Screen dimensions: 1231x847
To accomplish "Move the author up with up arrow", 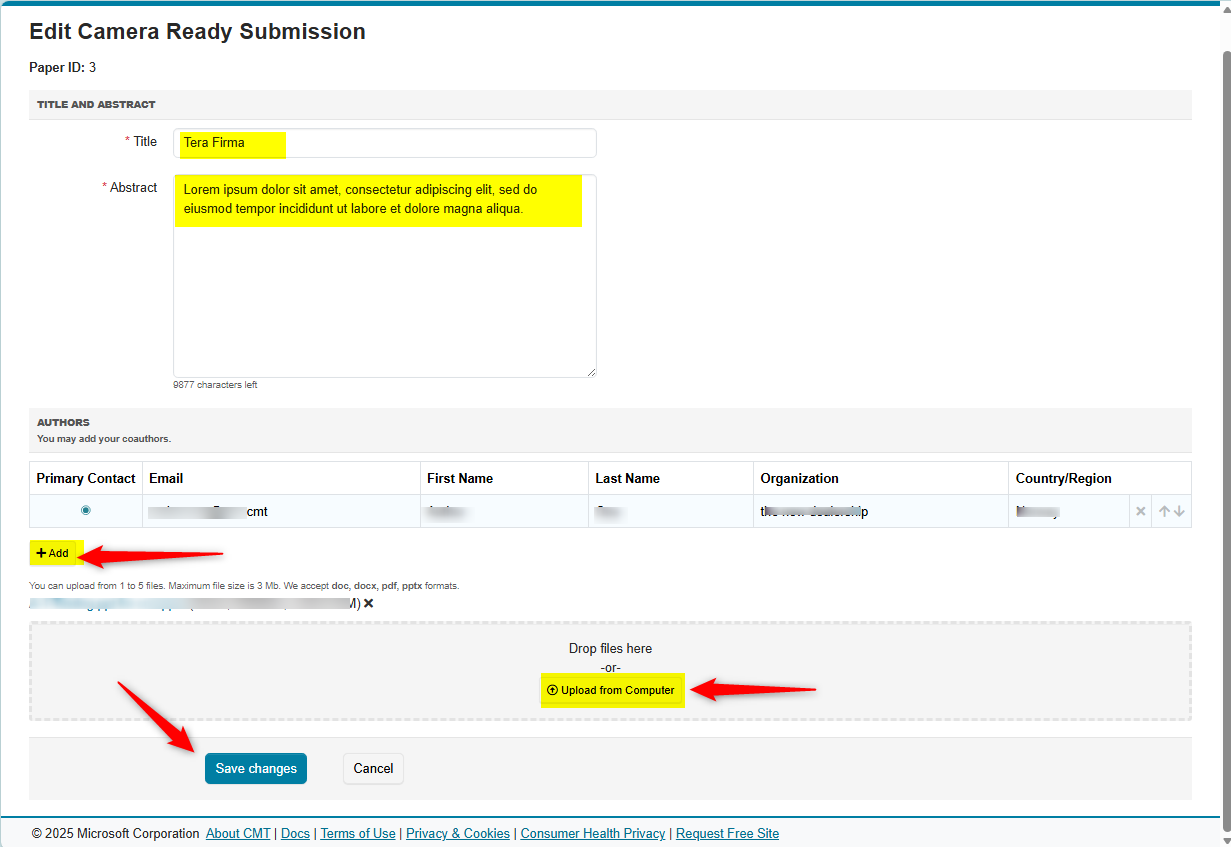I will [x=1164, y=511].
